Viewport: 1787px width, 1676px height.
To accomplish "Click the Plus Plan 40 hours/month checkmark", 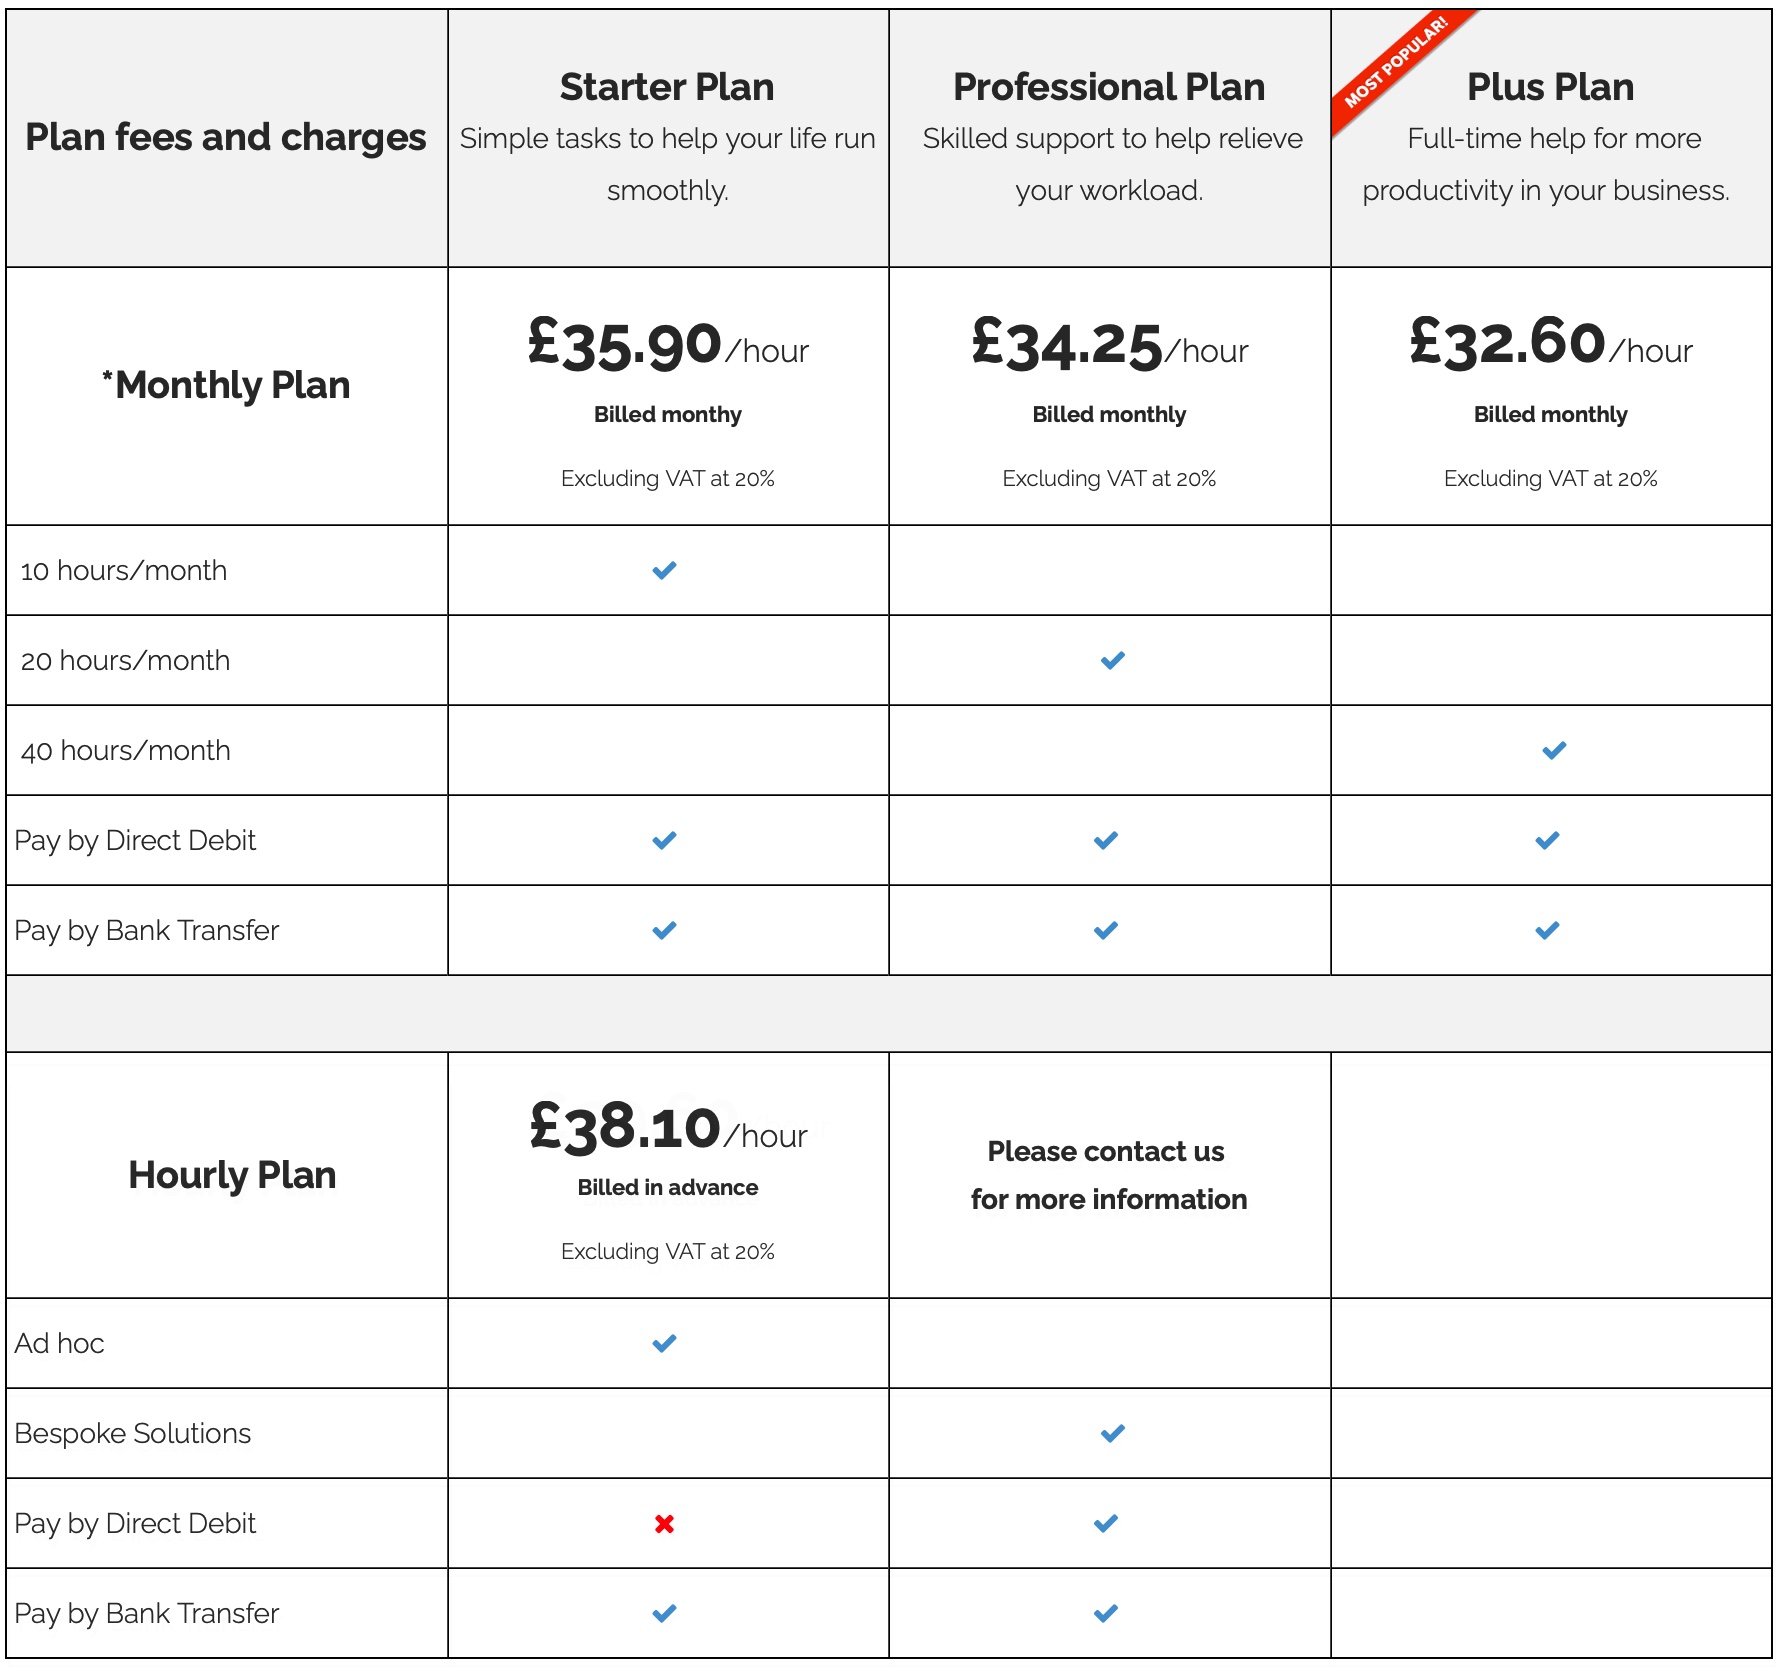I will [1554, 750].
